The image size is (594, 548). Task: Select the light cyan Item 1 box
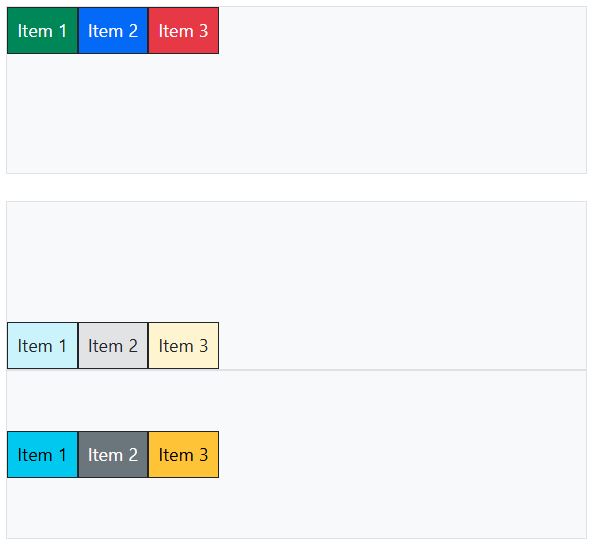42,345
